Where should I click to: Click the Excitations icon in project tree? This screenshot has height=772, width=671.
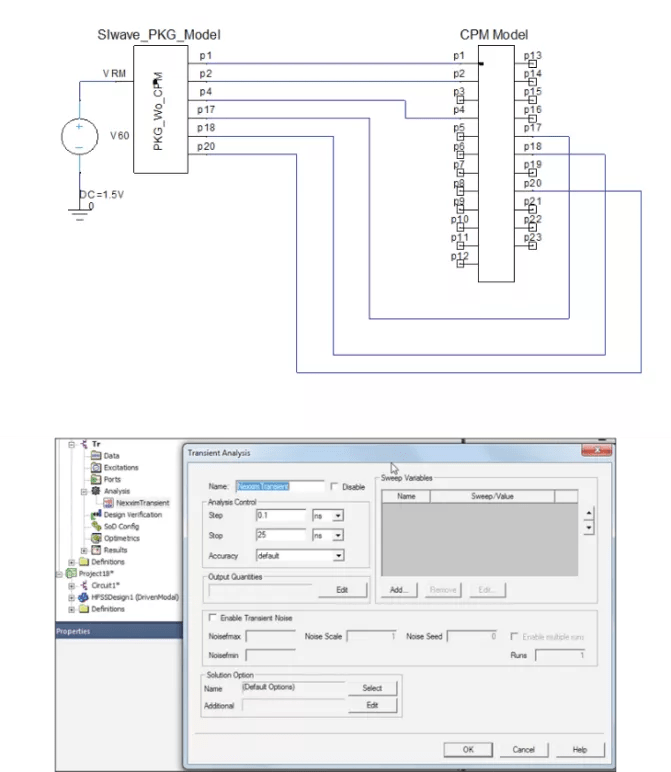tap(97, 467)
